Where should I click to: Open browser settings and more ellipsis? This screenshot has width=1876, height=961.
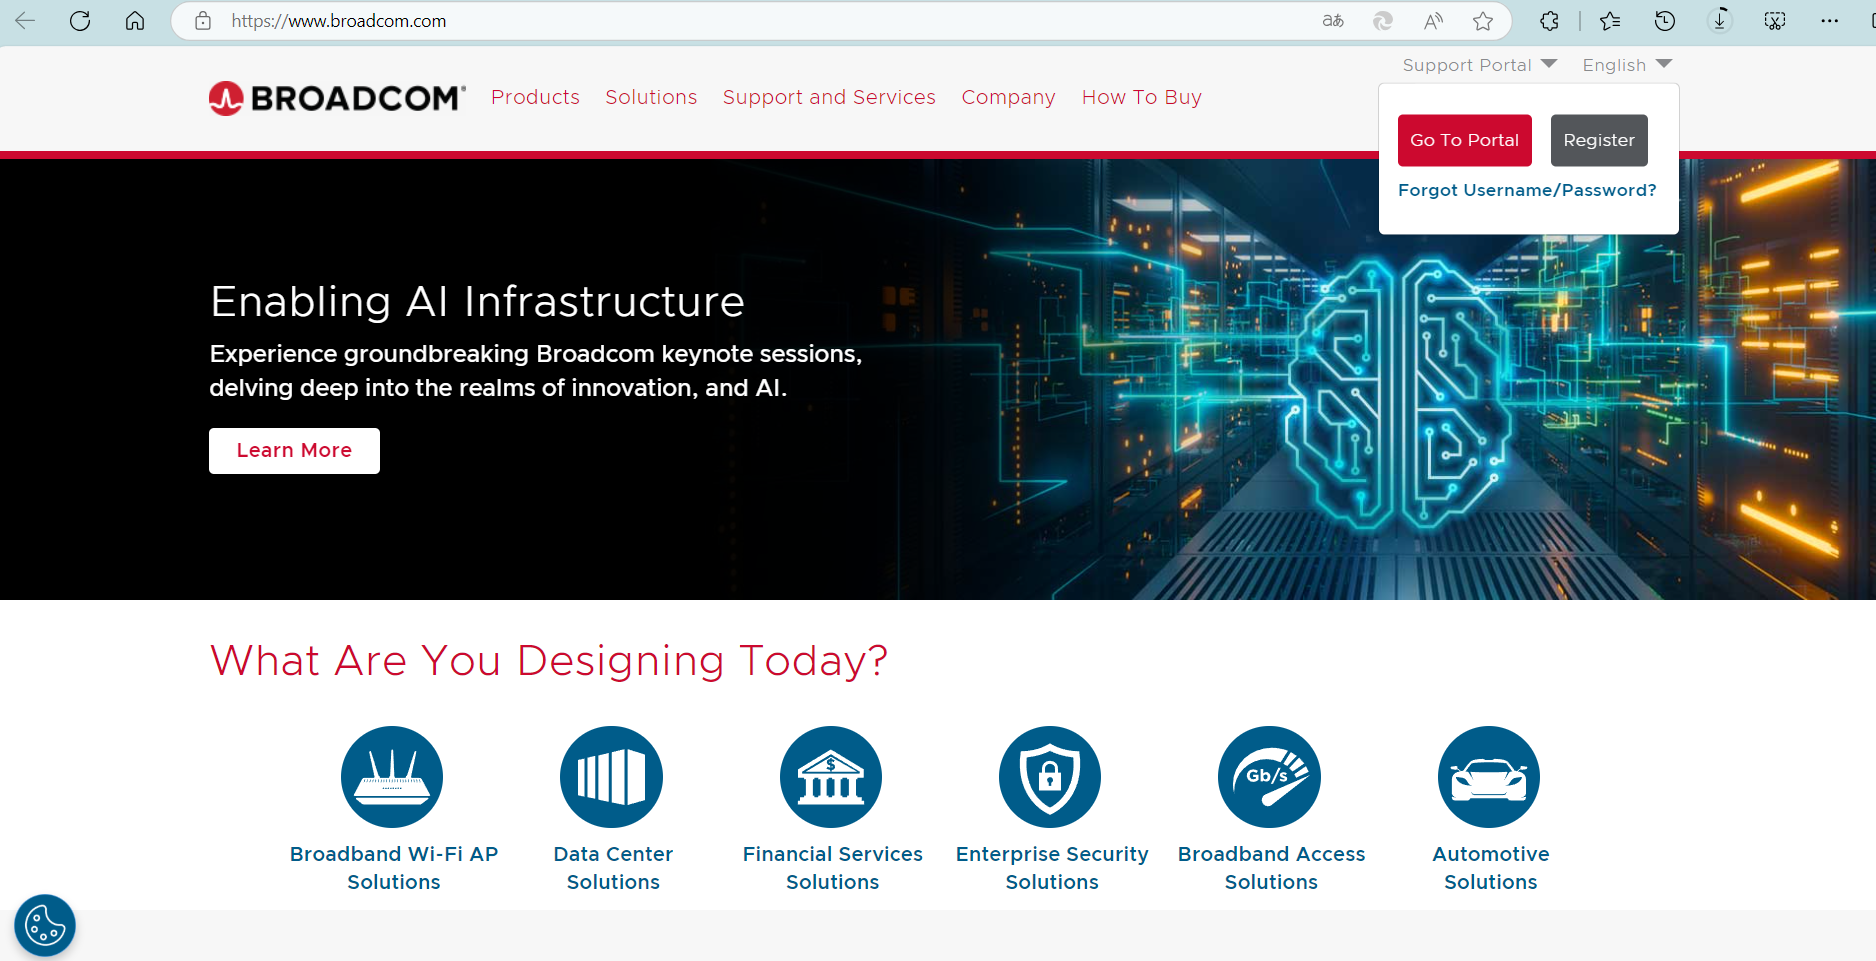tap(1830, 21)
